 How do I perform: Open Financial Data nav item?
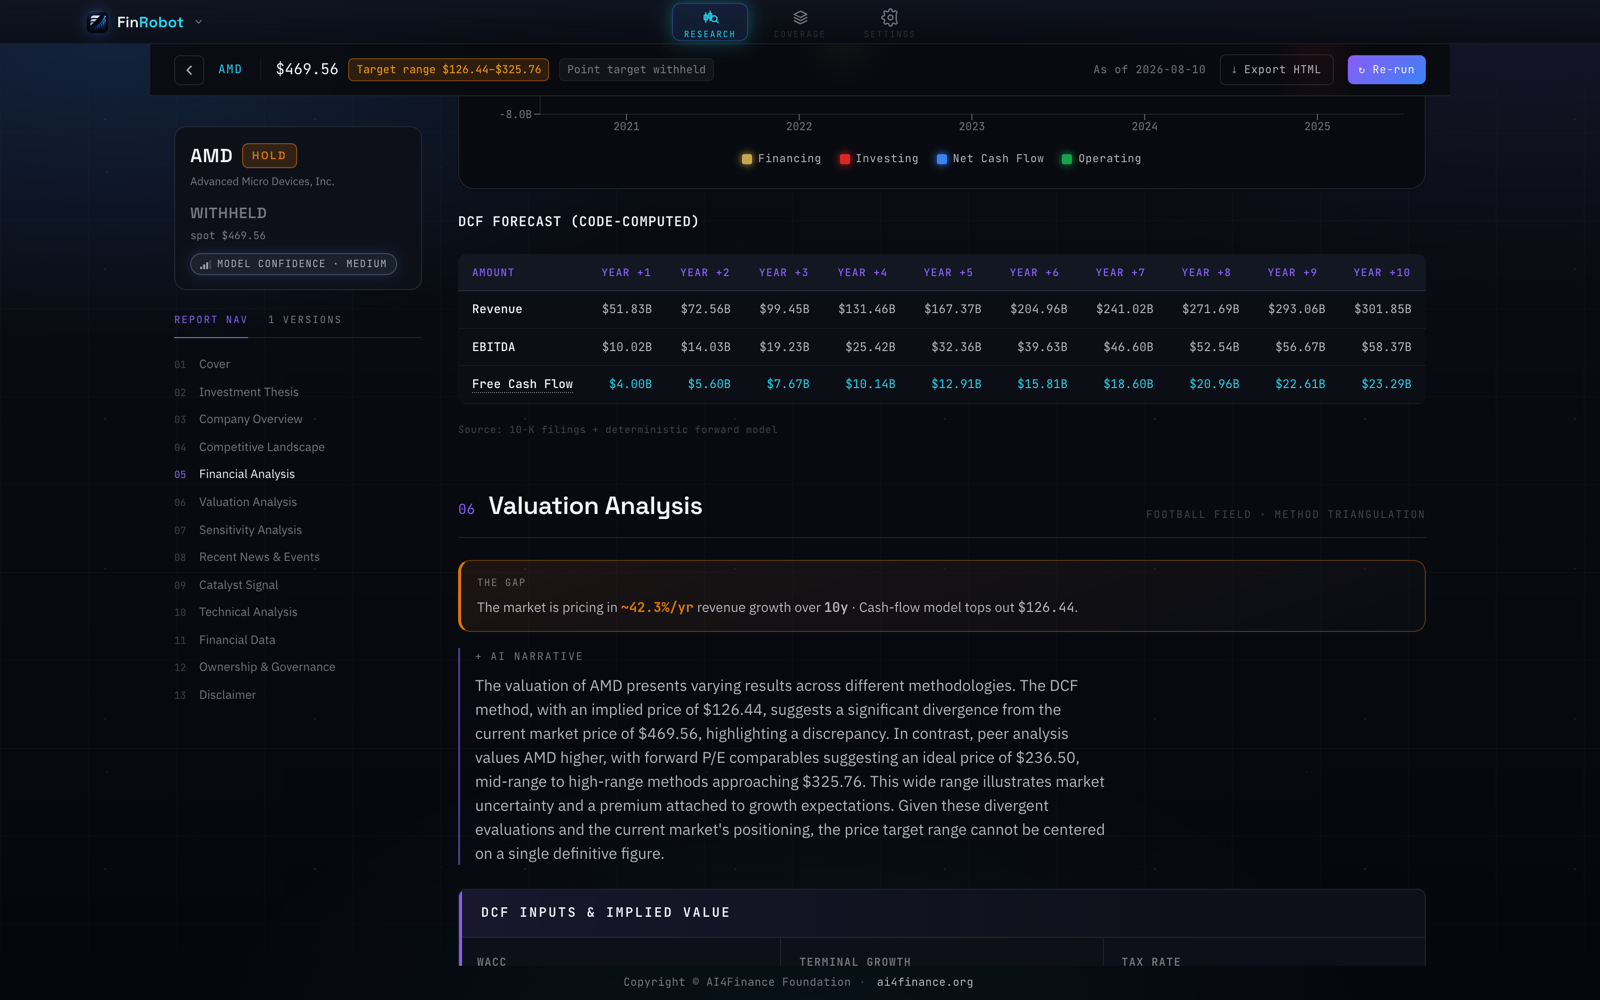tap(236, 640)
